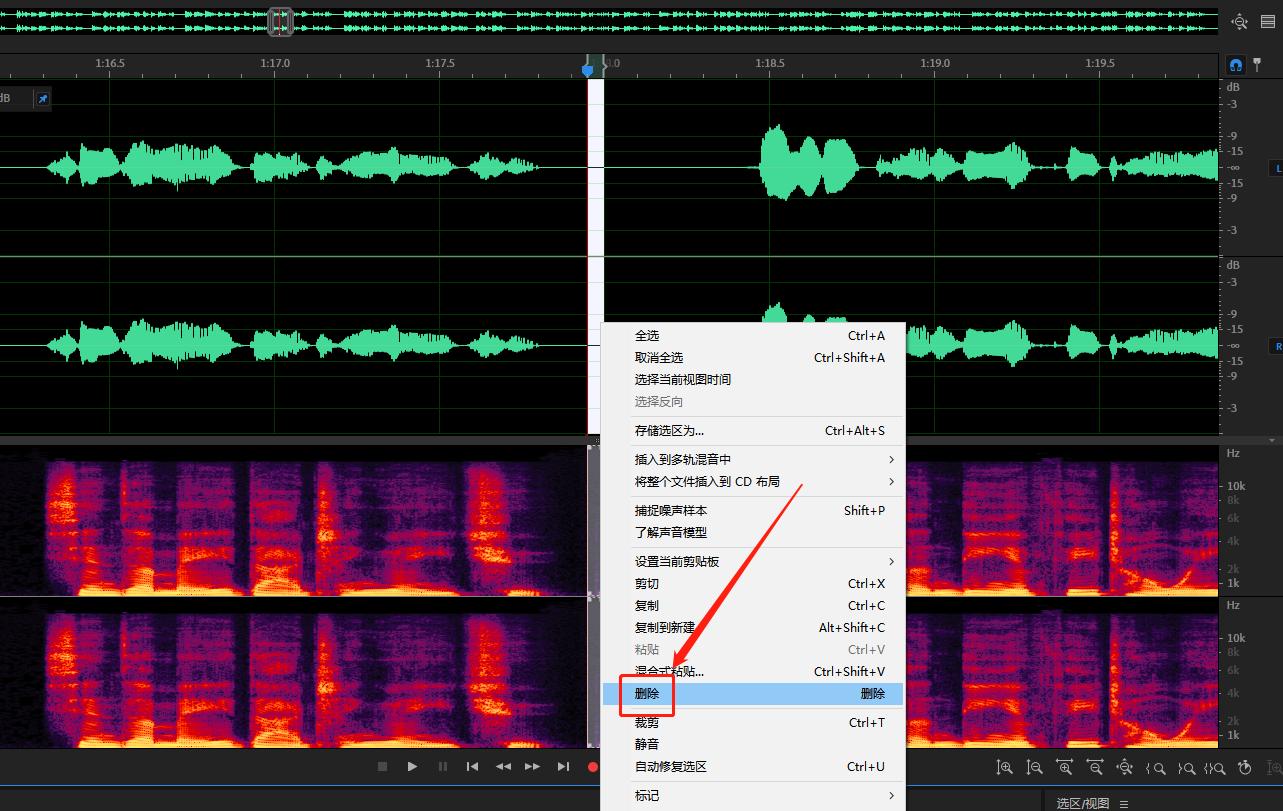Zoom out horizontally on the timeline
Viewport: 1283px width, 811px height.
tap(1095, 767)
